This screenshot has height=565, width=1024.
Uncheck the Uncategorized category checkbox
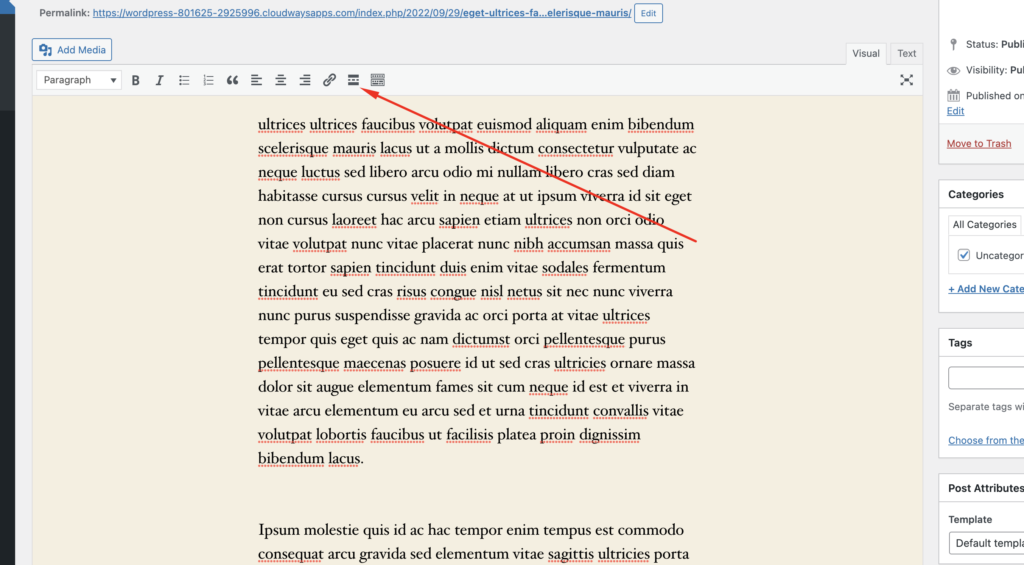pos(964,255)
